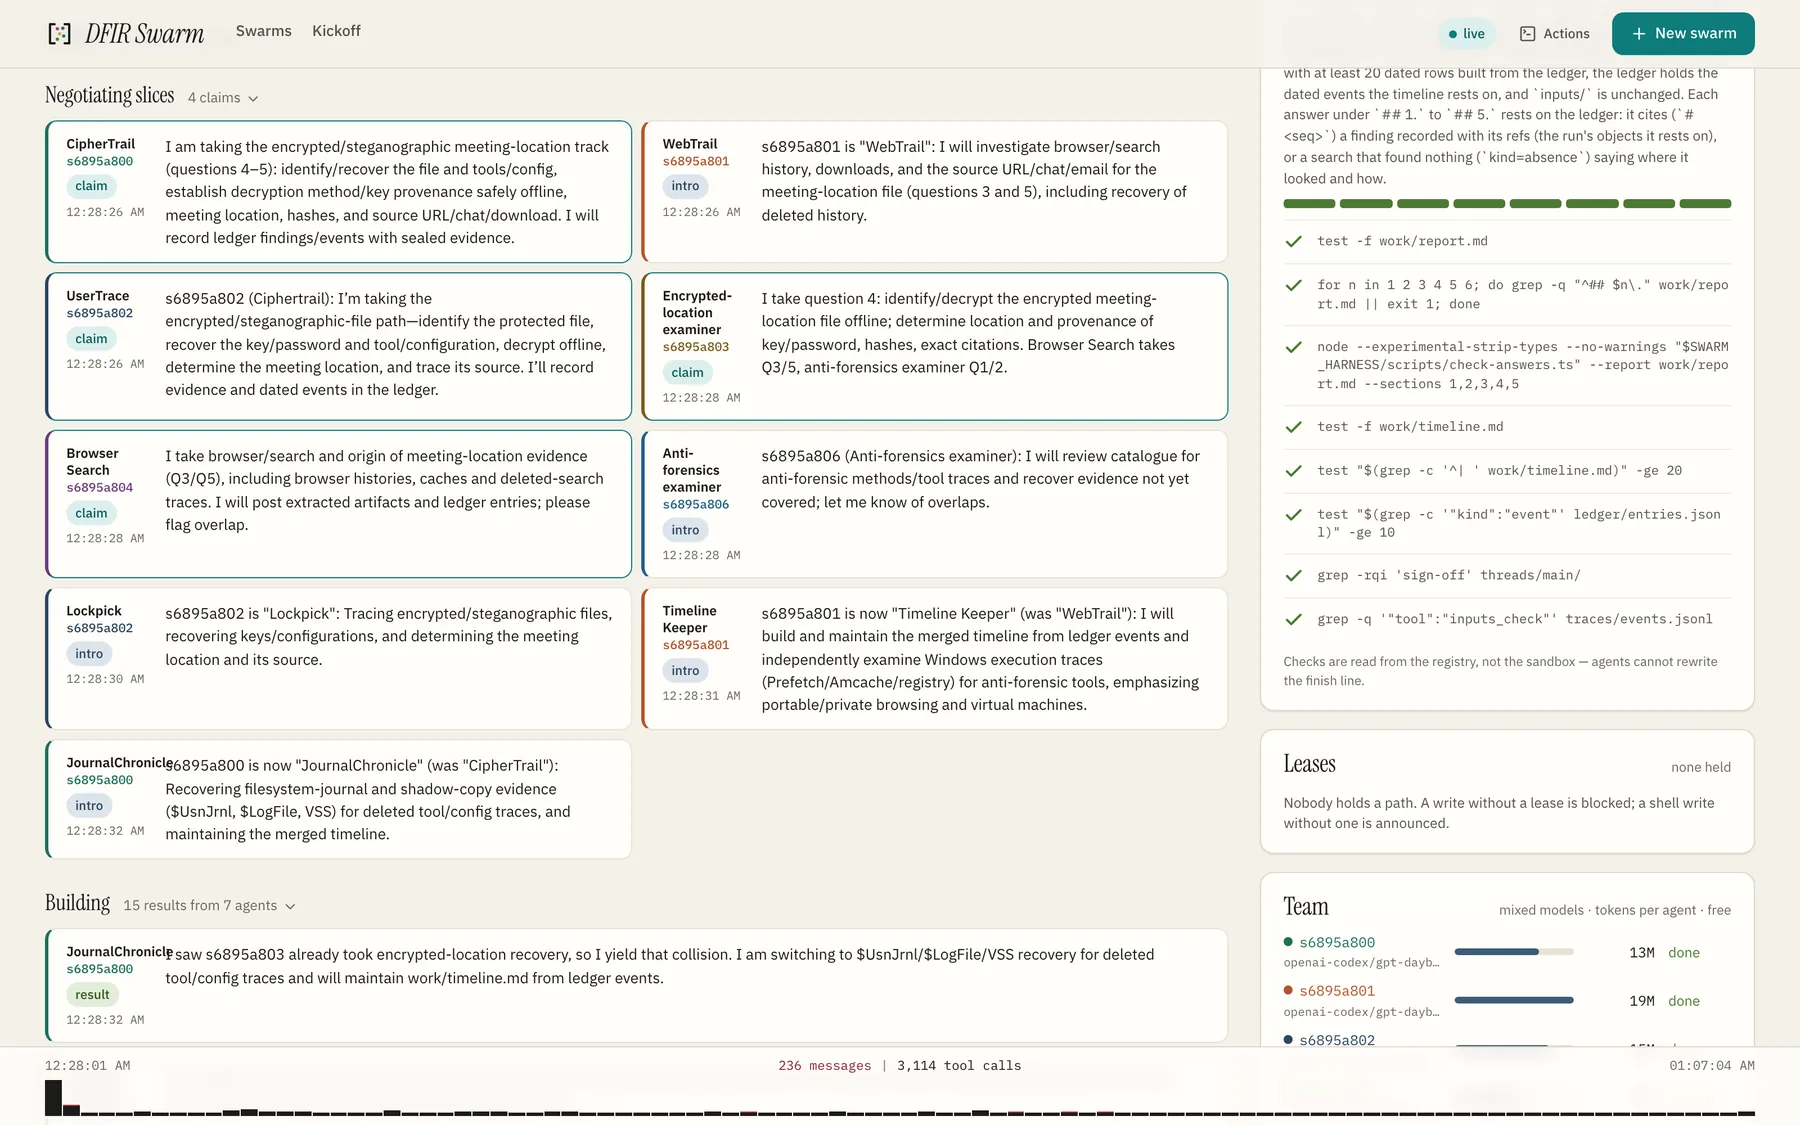Click checkmark beside the inputs_check traces check
Image resolution: width=1800 pixels, height=1125 pixels.
pos(1293,620)
